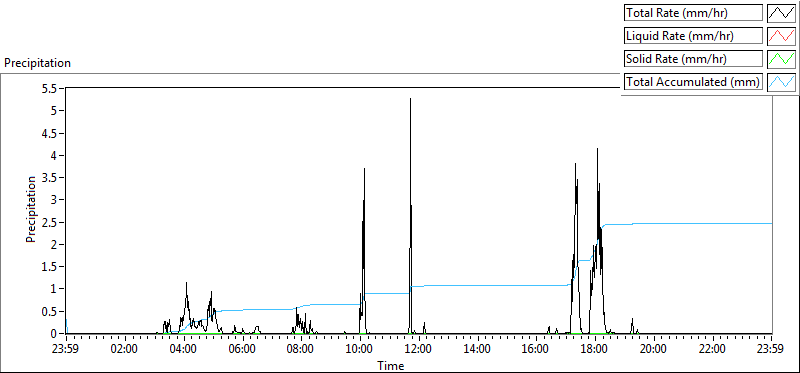Click the rate spike peak just after 18:00
This screenshot has height=373, width=800.
[597, 149]
